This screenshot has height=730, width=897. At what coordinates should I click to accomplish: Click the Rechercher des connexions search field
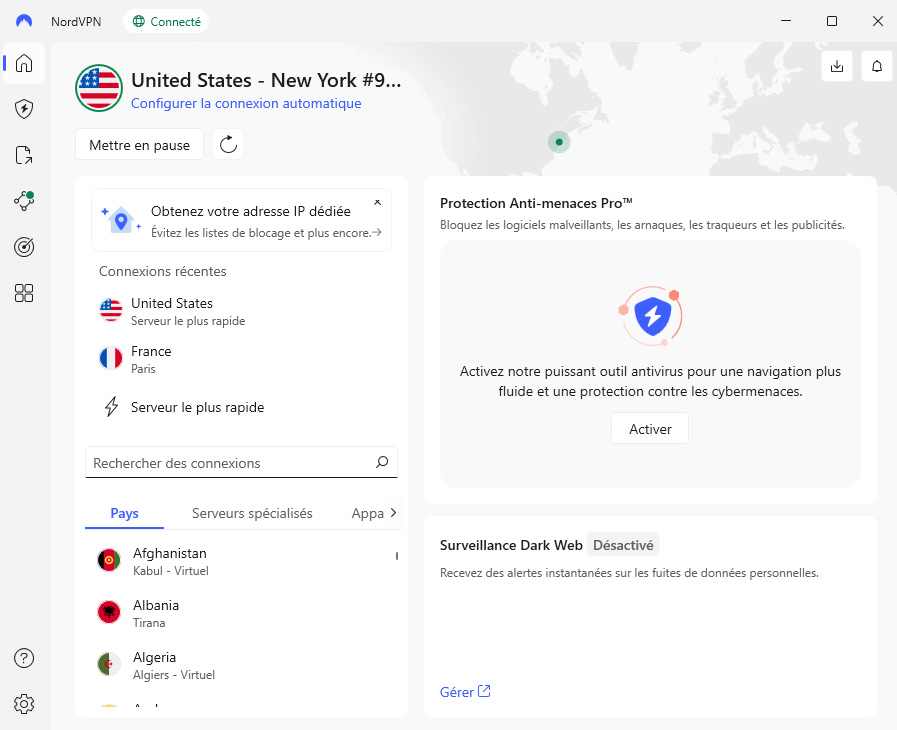(230, 463)
